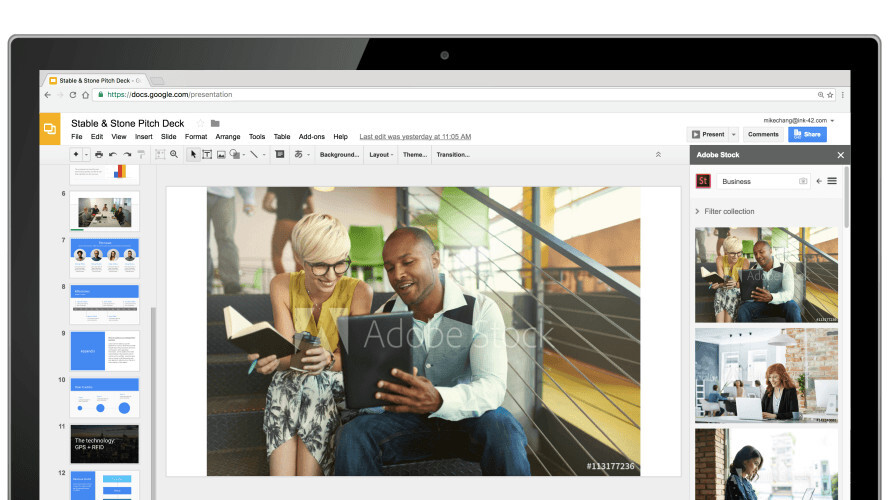Click the camera visual search icon
The width and height of the screenshot is (889, 500).
[803, 182]
